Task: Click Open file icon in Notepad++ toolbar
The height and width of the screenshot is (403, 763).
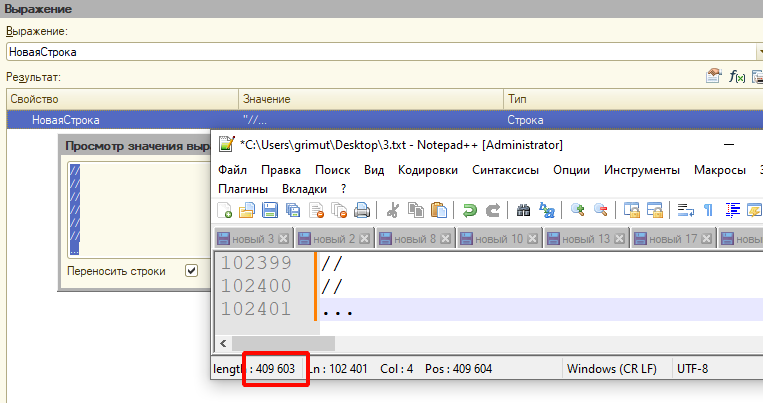Action: 247,210
